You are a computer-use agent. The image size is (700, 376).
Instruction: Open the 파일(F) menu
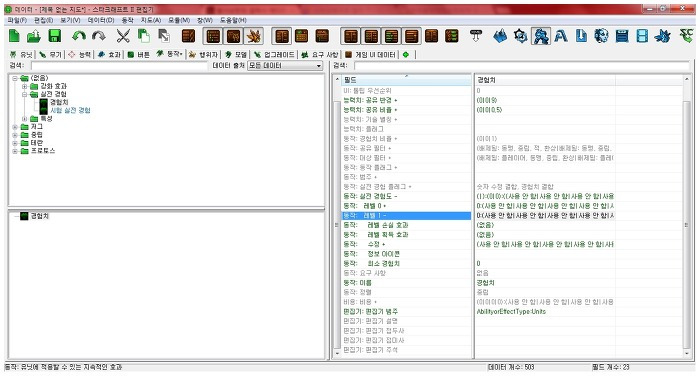coord(17,20)
